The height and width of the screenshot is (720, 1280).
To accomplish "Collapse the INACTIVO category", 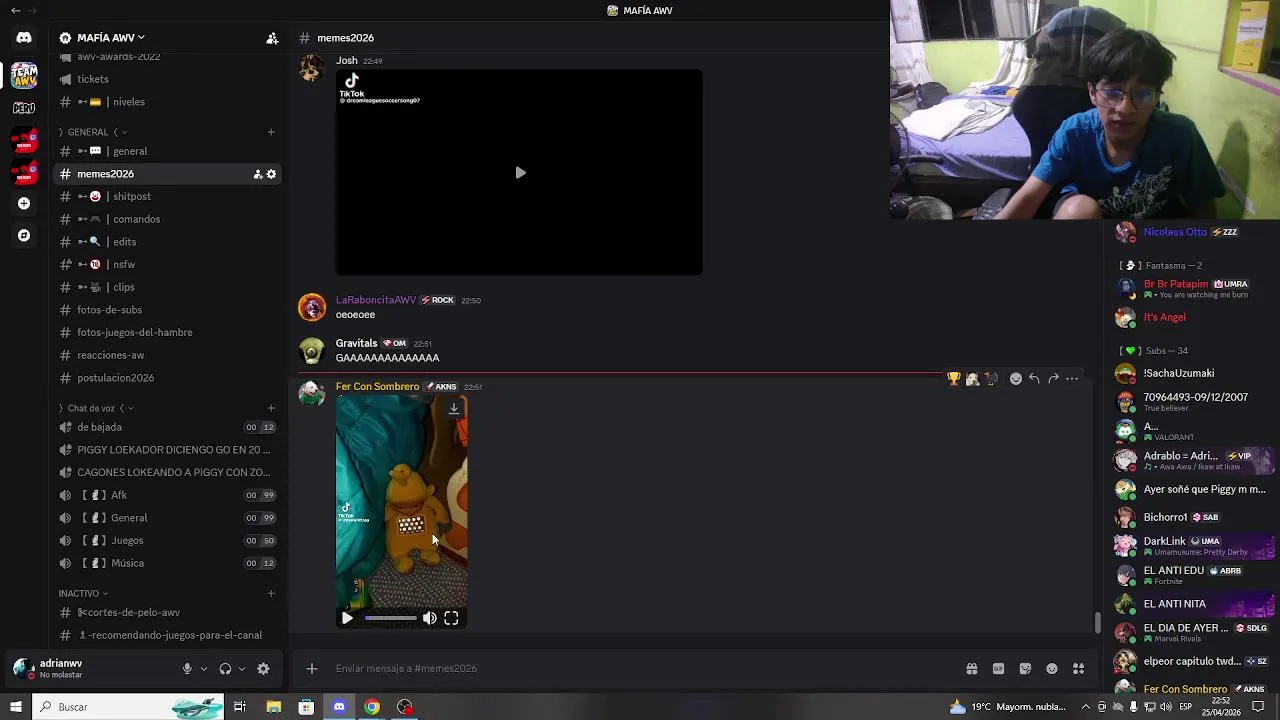I will [x=84, y=593].
